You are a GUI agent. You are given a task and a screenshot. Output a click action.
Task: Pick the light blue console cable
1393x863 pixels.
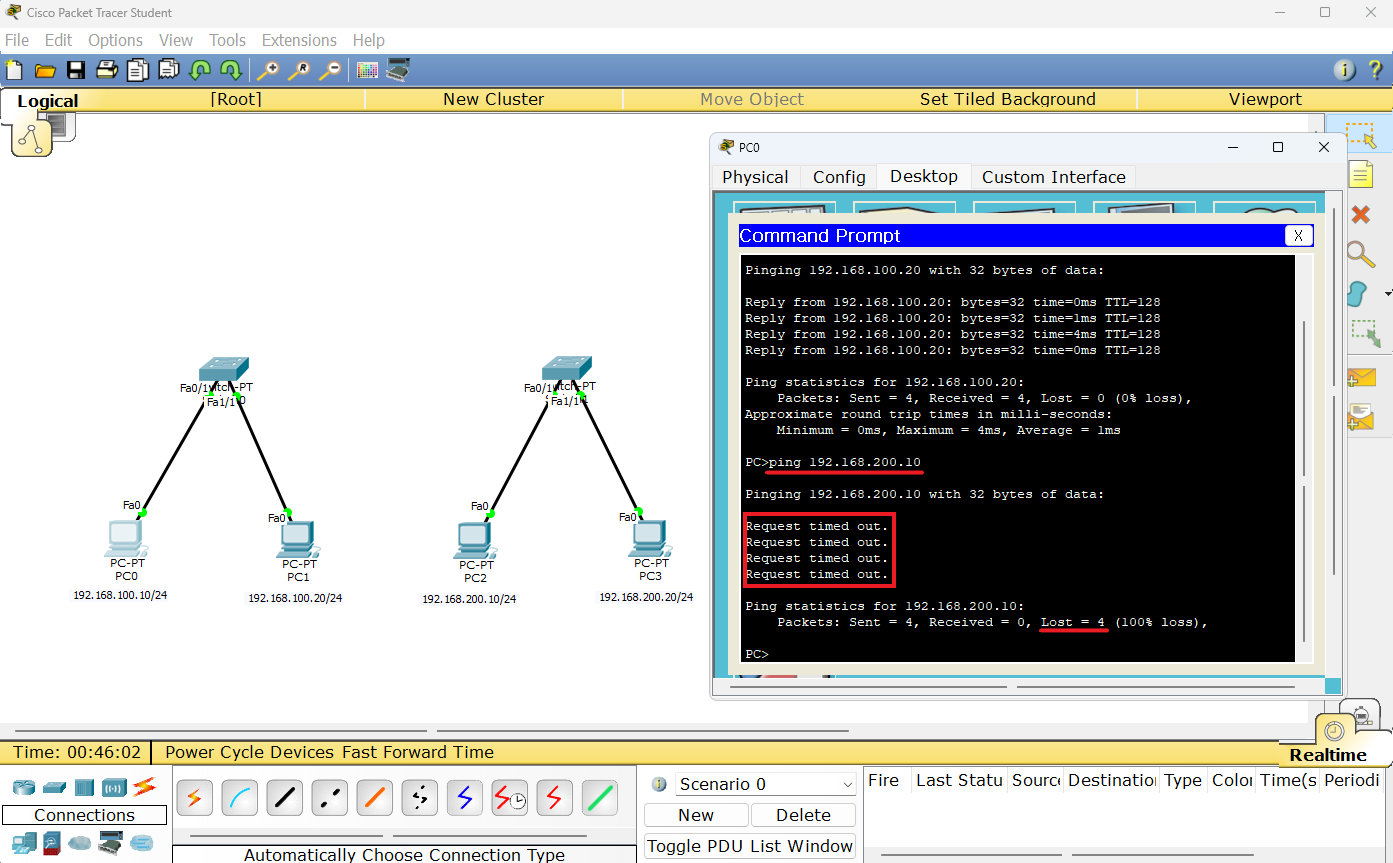pyautogui.click(x=239, y=798)
